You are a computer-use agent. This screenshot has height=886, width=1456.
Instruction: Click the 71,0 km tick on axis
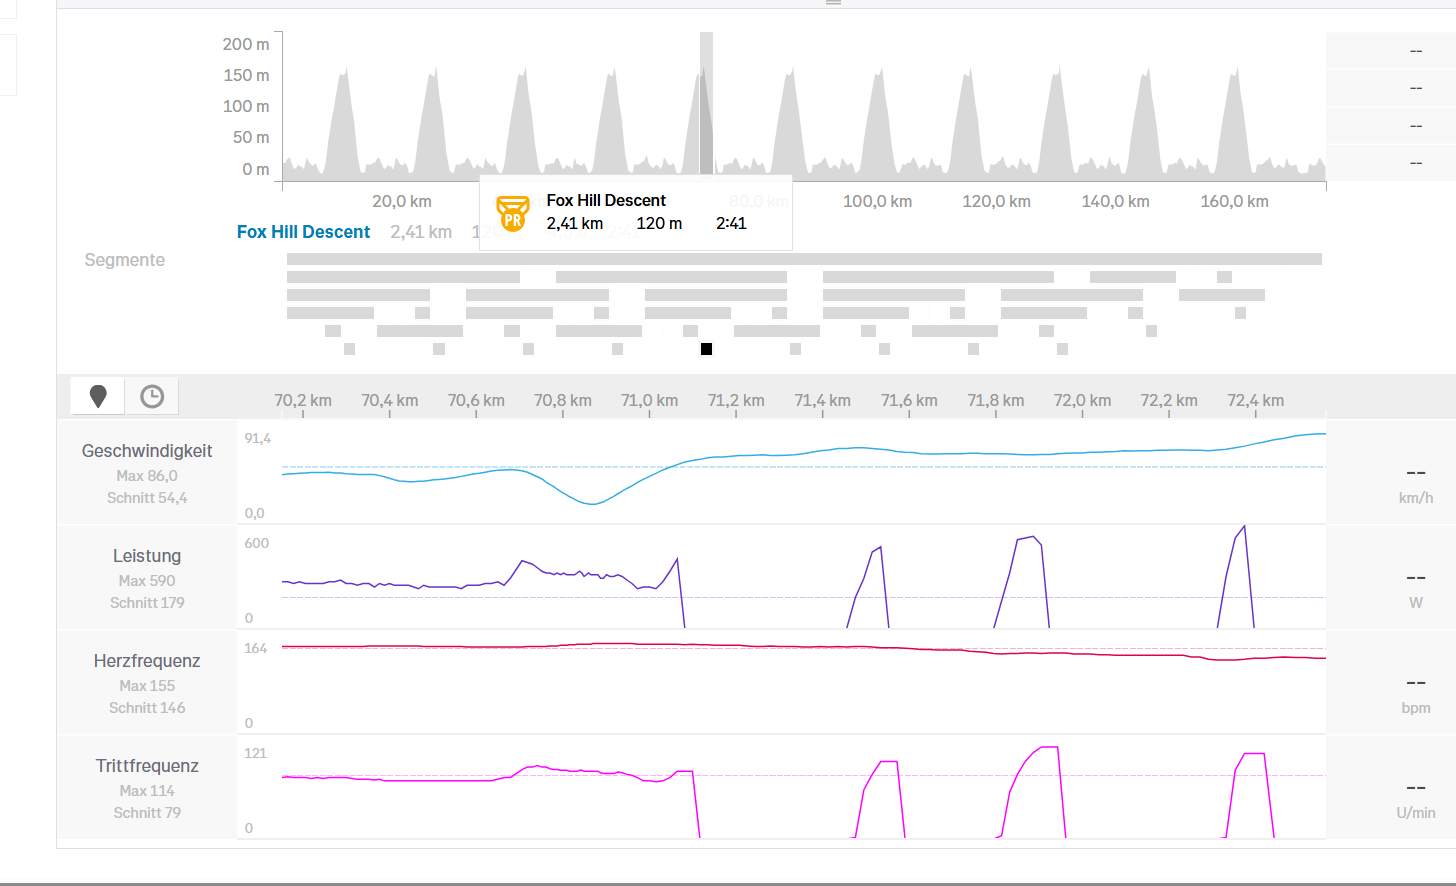[649, 401]
